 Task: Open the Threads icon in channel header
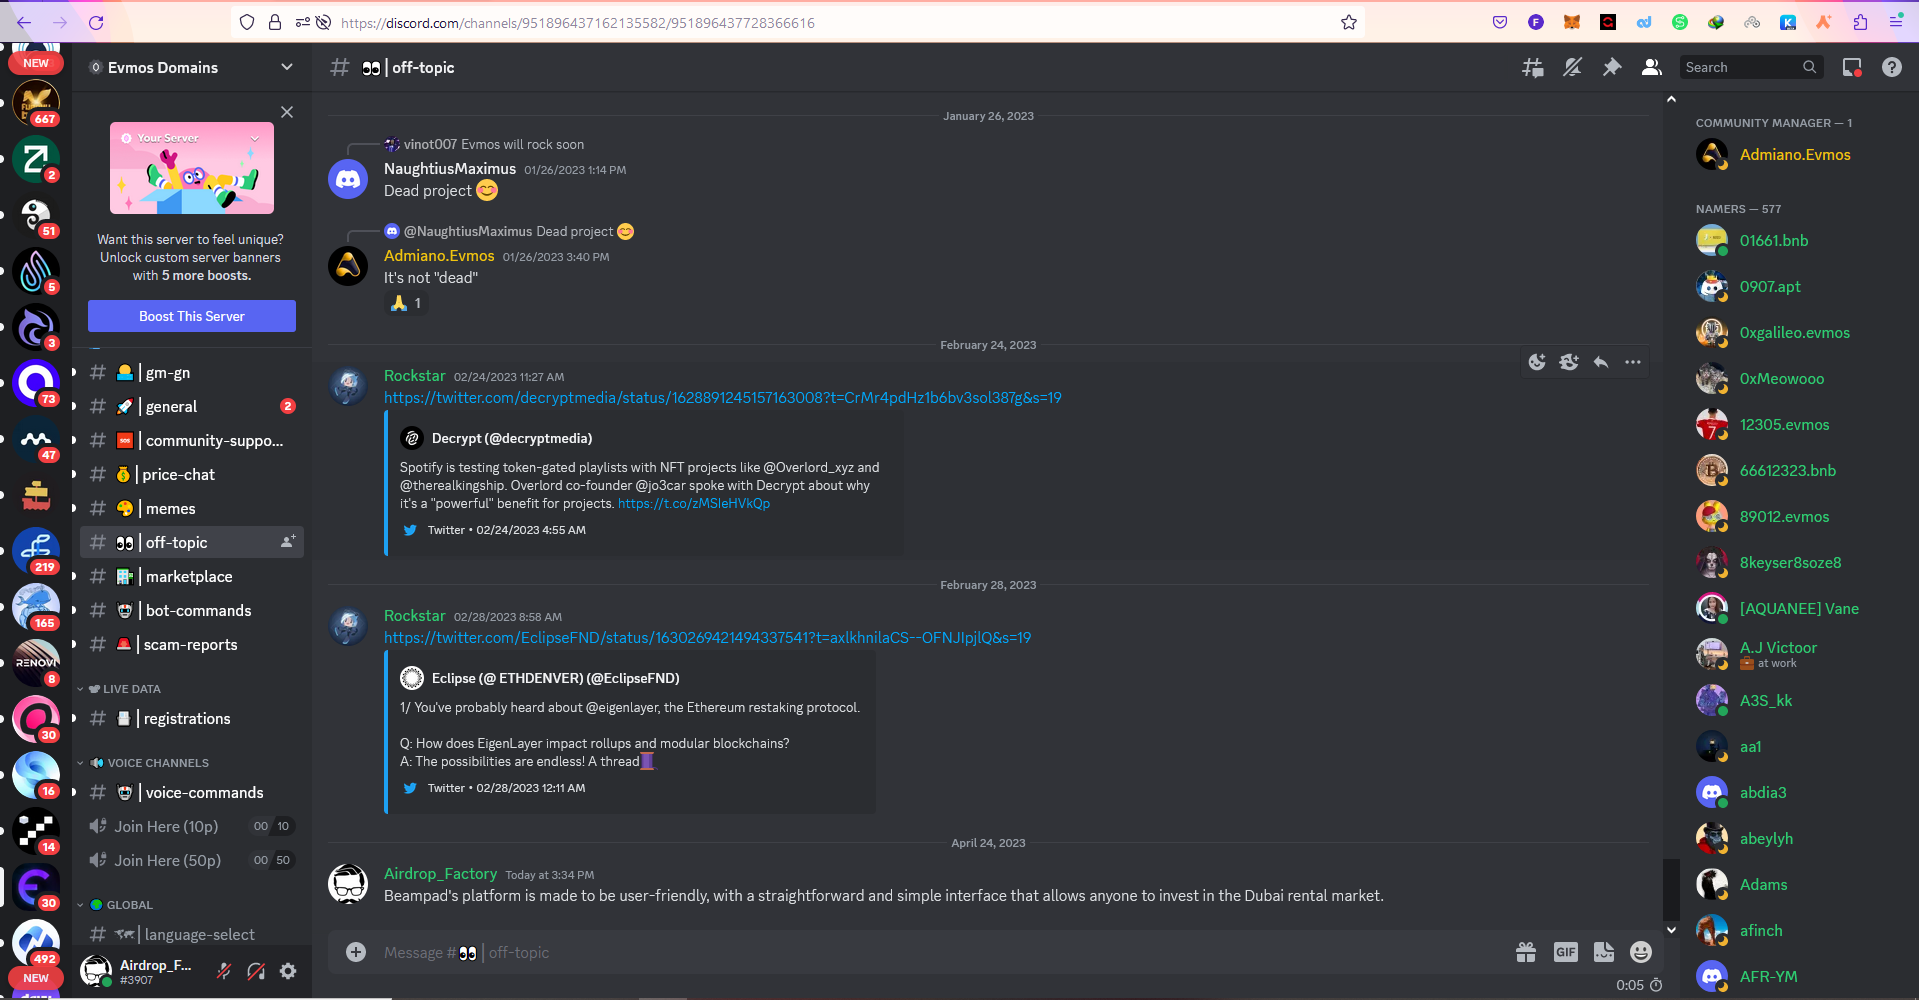1532,67
